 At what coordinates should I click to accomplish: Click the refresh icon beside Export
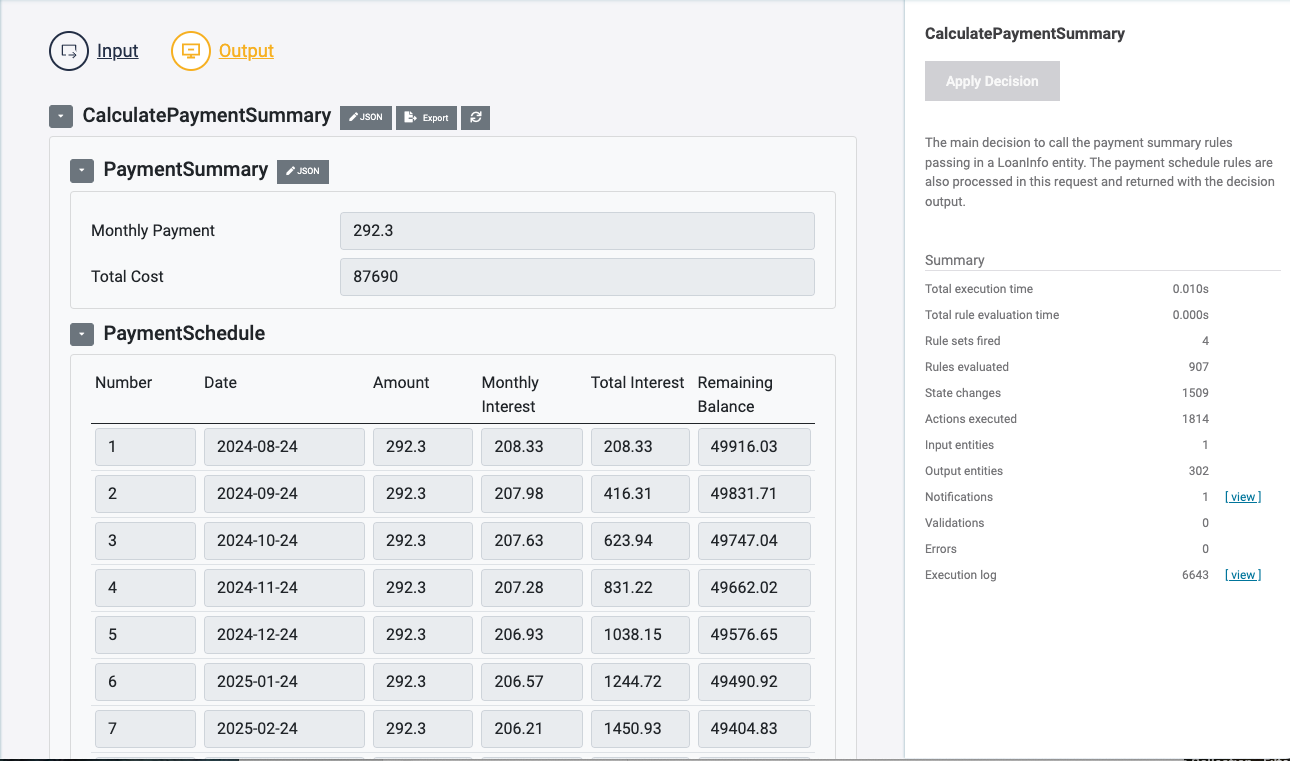pyautogui.click(x=476, y=117)
